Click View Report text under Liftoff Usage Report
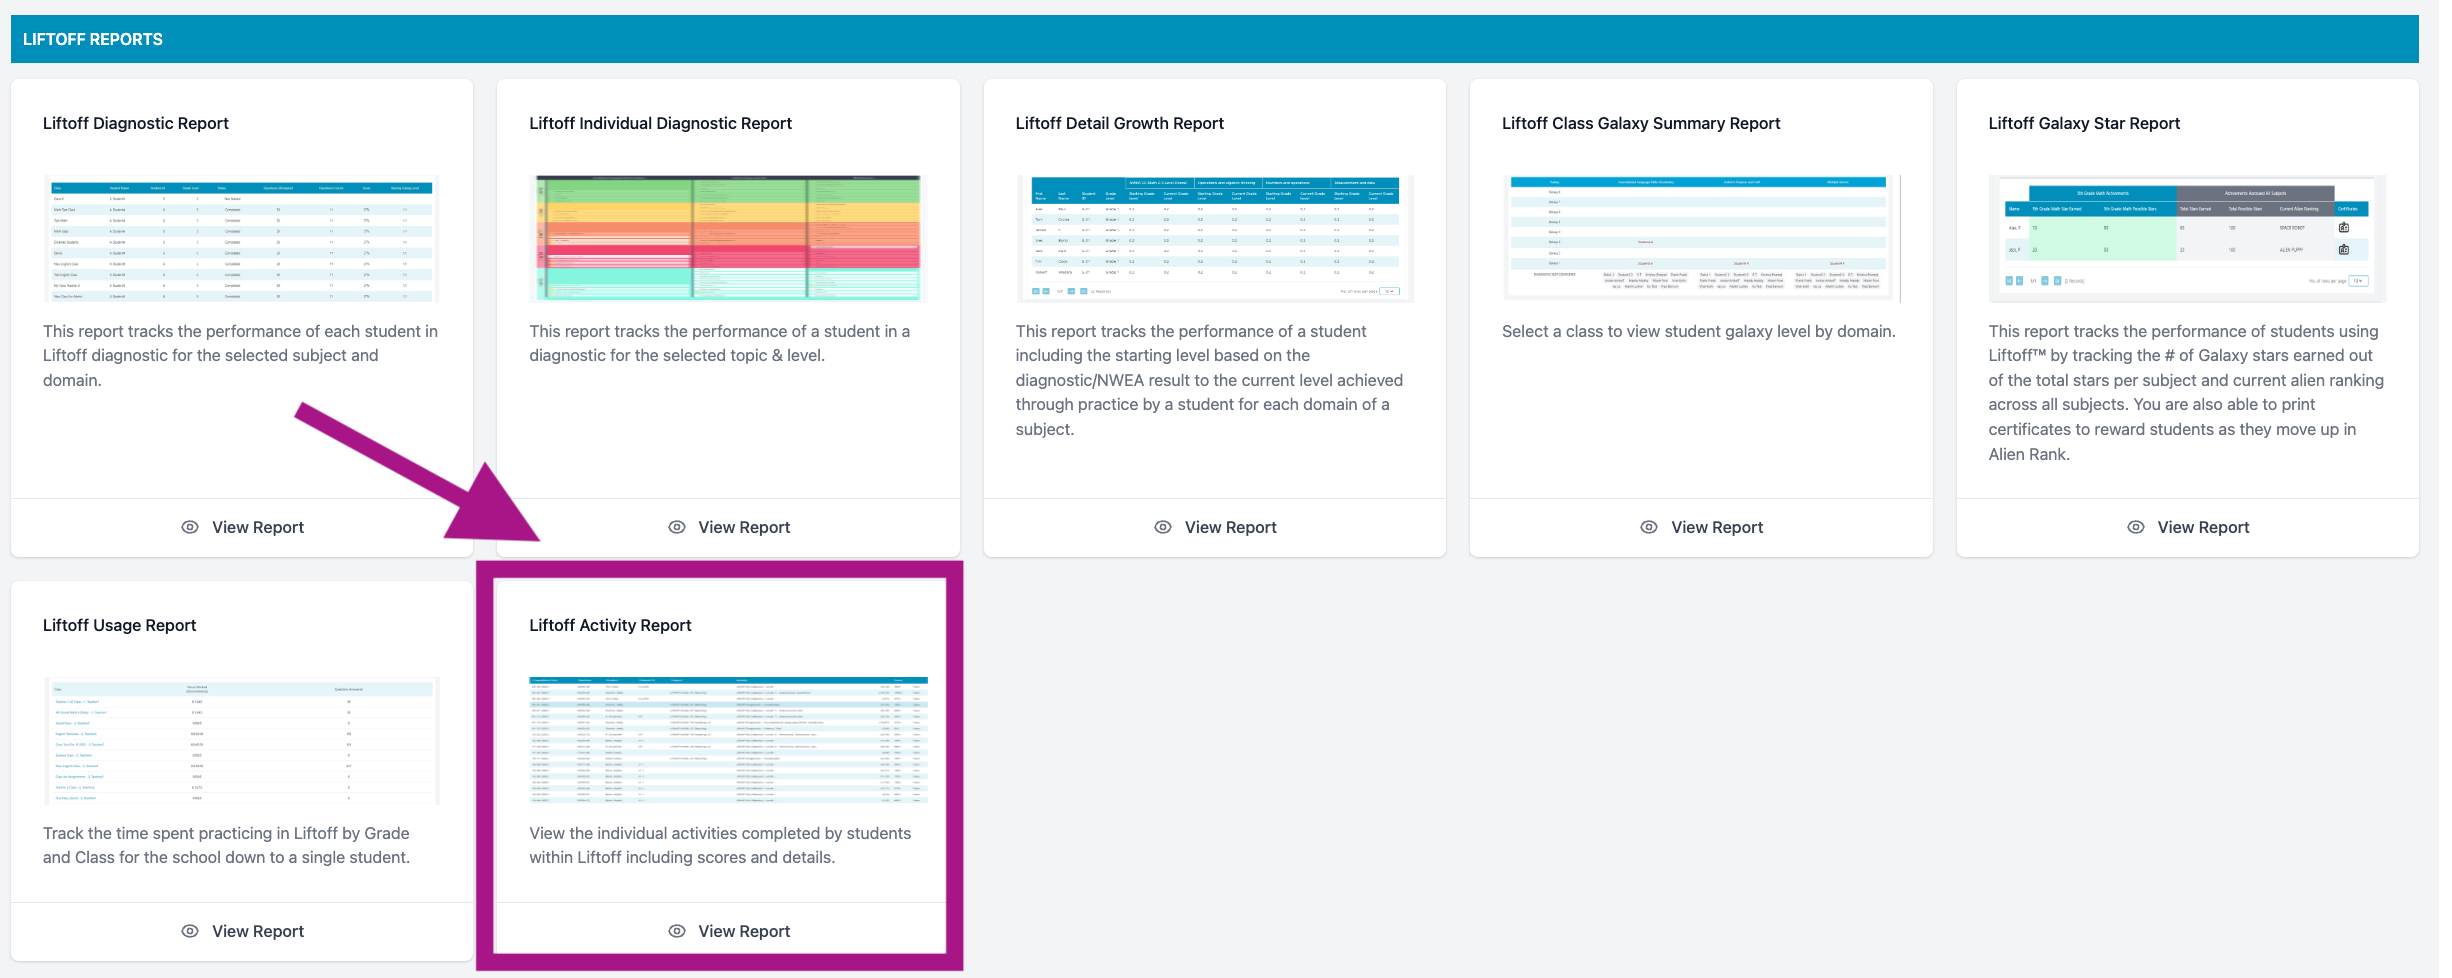 pyautogui.click(x=258, y=931)
